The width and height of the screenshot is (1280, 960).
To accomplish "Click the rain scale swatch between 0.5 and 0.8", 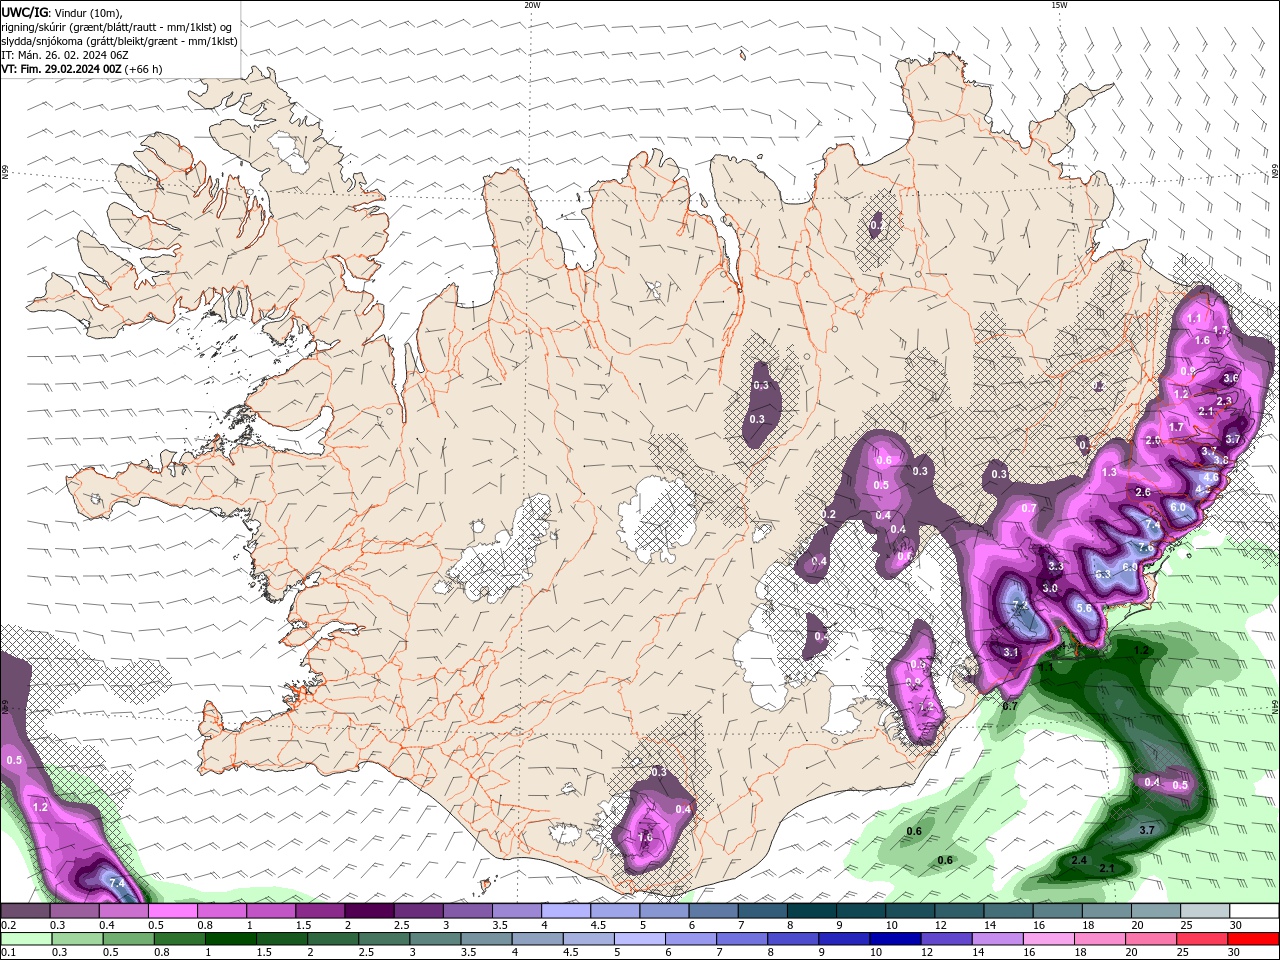I will click(x=129, y=939).
